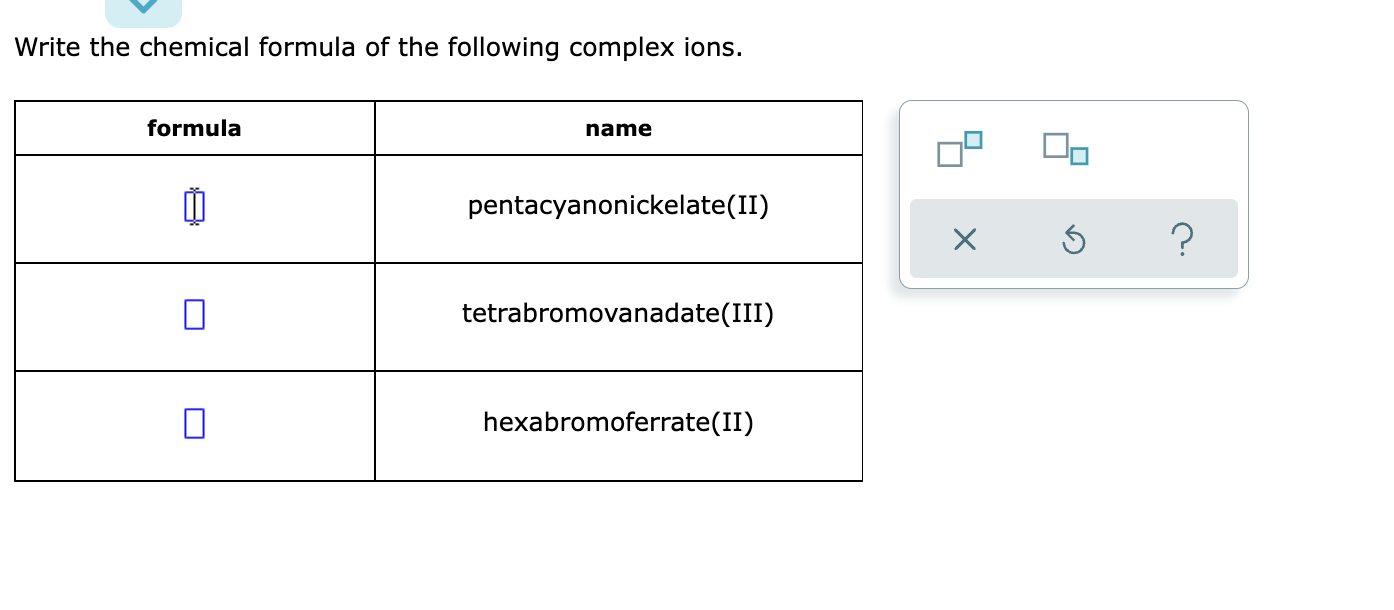Screen dimensions: 1394x610
Task: Click the pentacyanonickelate(II) name text
Action: coord(618,206)
